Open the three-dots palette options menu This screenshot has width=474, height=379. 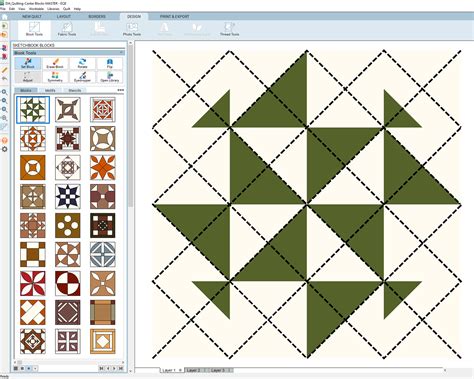pos(121,90)
